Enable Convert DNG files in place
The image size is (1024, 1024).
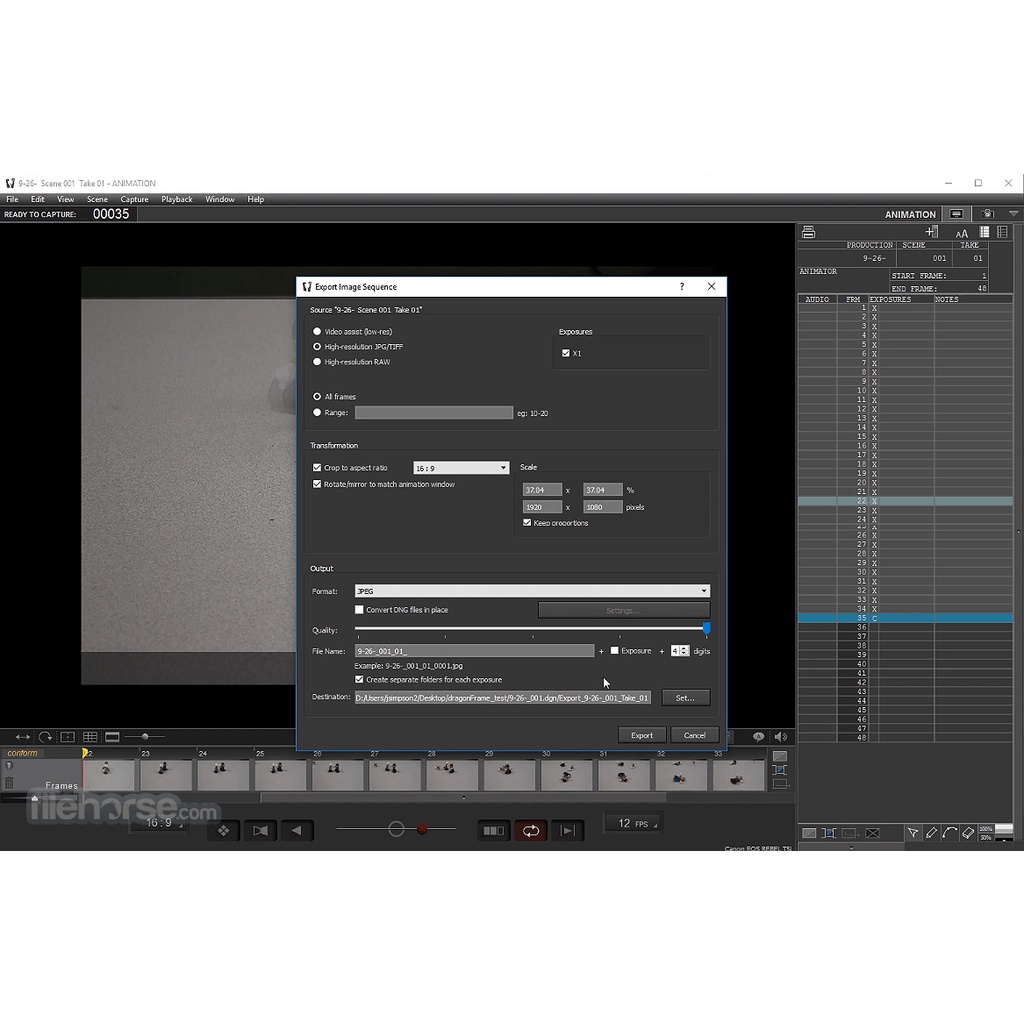coord(360,610)
